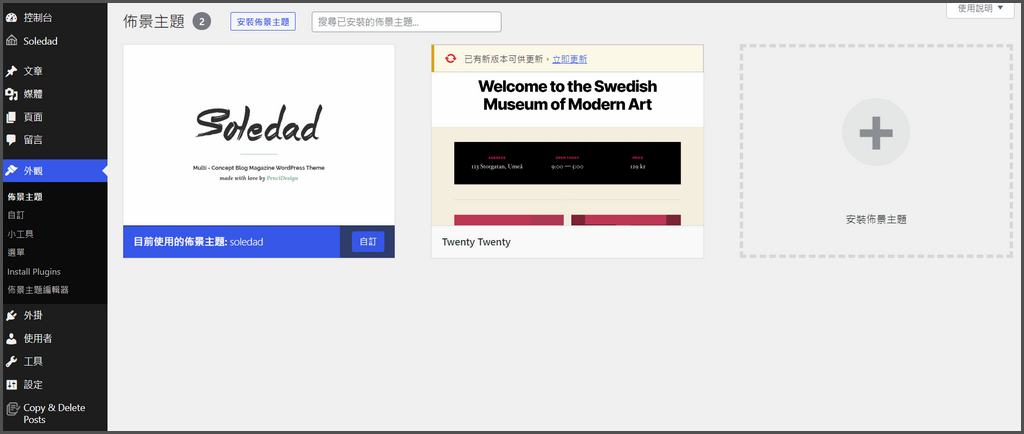The width and height of the screenshot is (1024, 434).
Task: Click the 留言 comment bubble icon
Action: (x=11, y=140)
